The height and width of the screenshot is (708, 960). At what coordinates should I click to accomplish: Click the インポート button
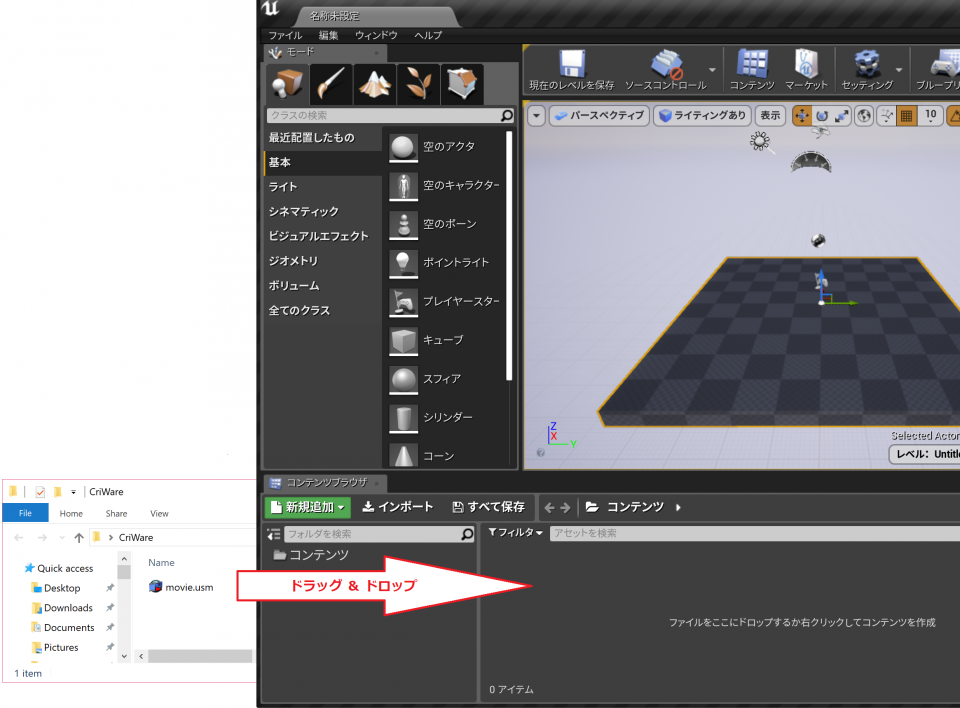pyautogui.click(x=398, y=507)
